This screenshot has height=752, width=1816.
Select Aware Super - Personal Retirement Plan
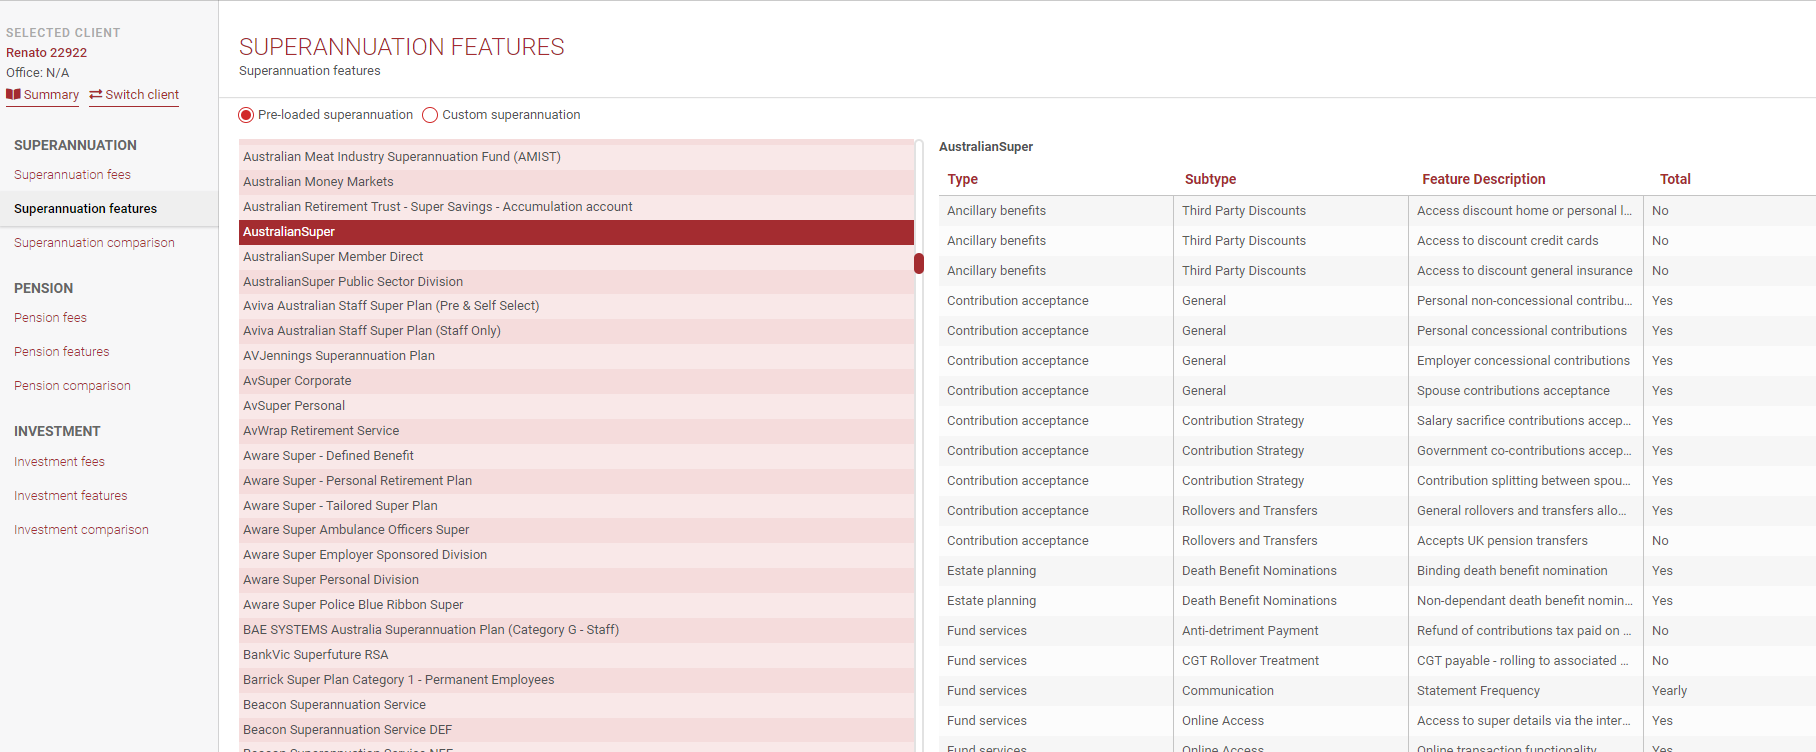tap(576, 481)
